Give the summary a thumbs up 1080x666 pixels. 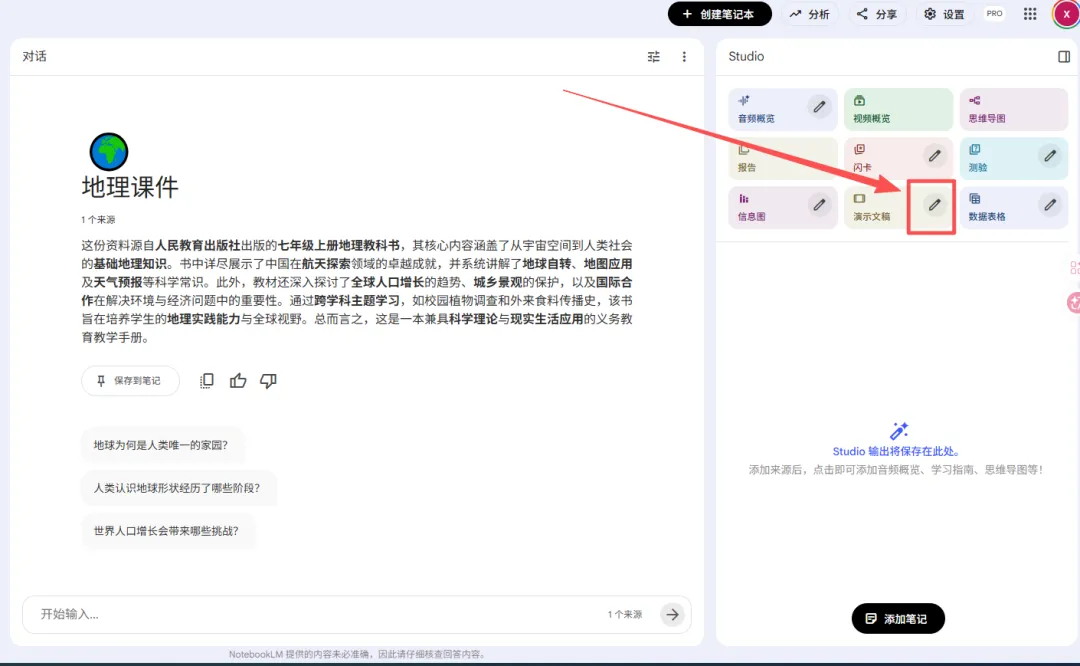(x=238, y=381)
